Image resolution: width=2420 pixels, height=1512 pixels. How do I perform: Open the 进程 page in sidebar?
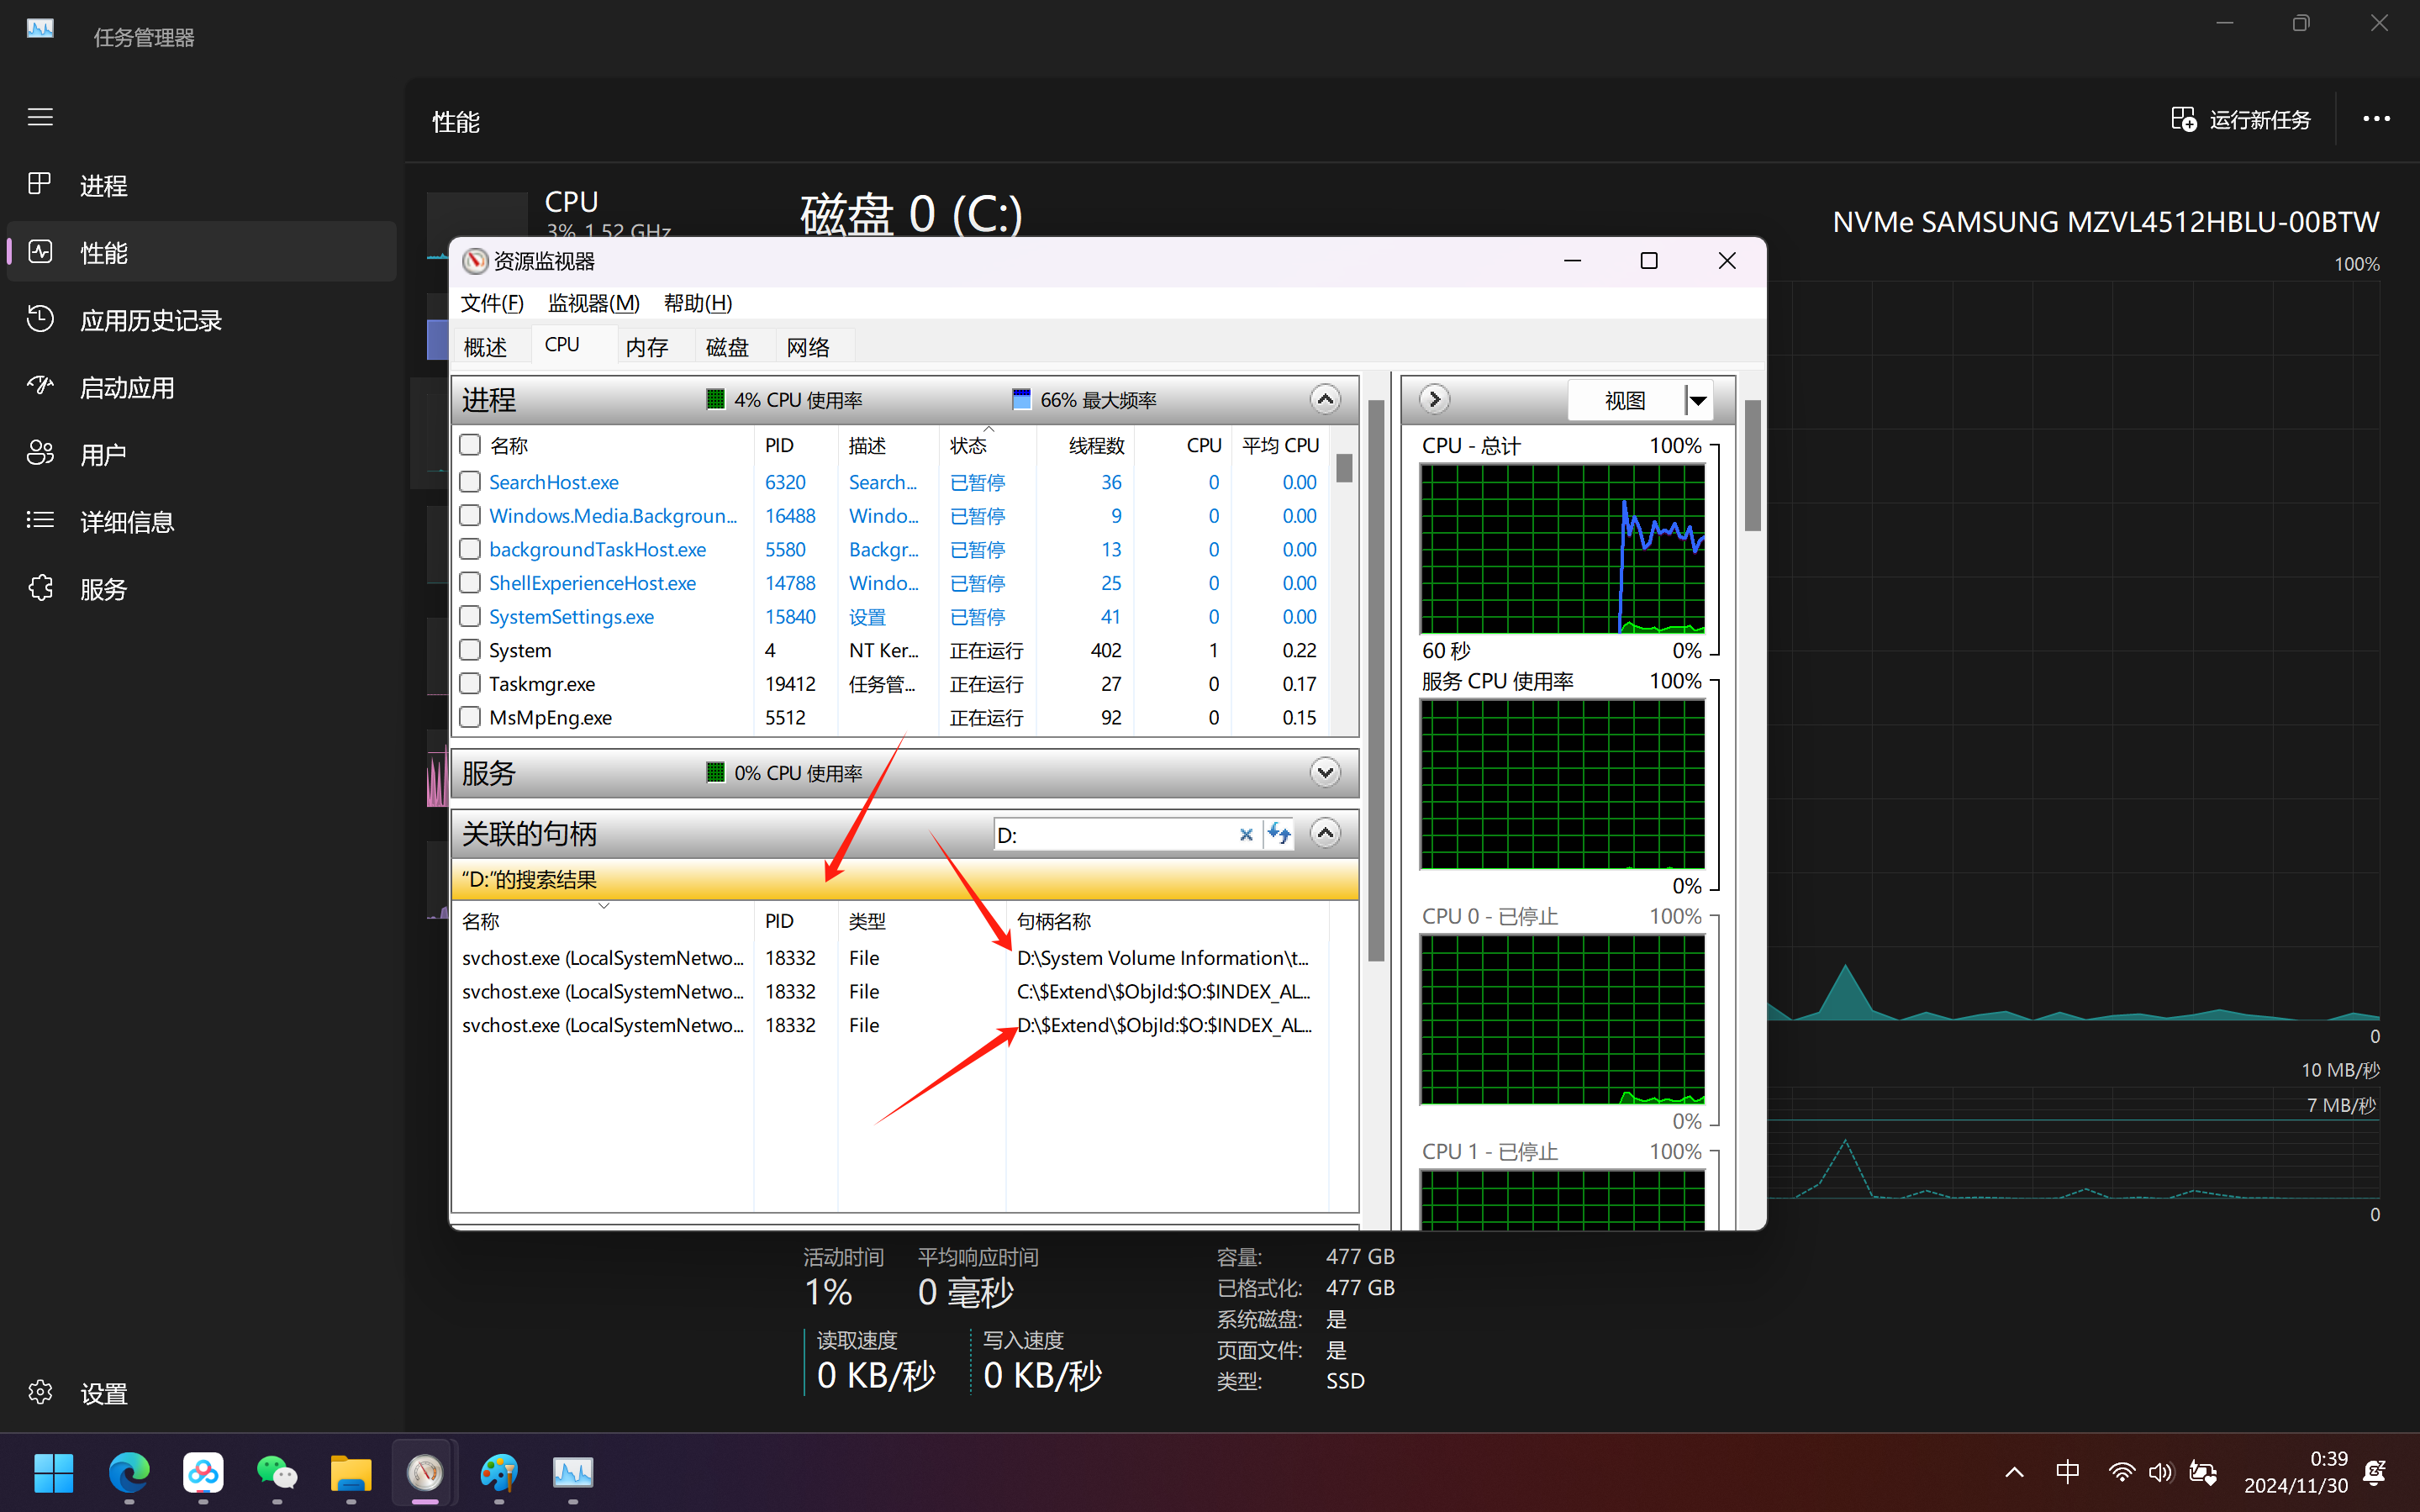[x=103, y=186]
